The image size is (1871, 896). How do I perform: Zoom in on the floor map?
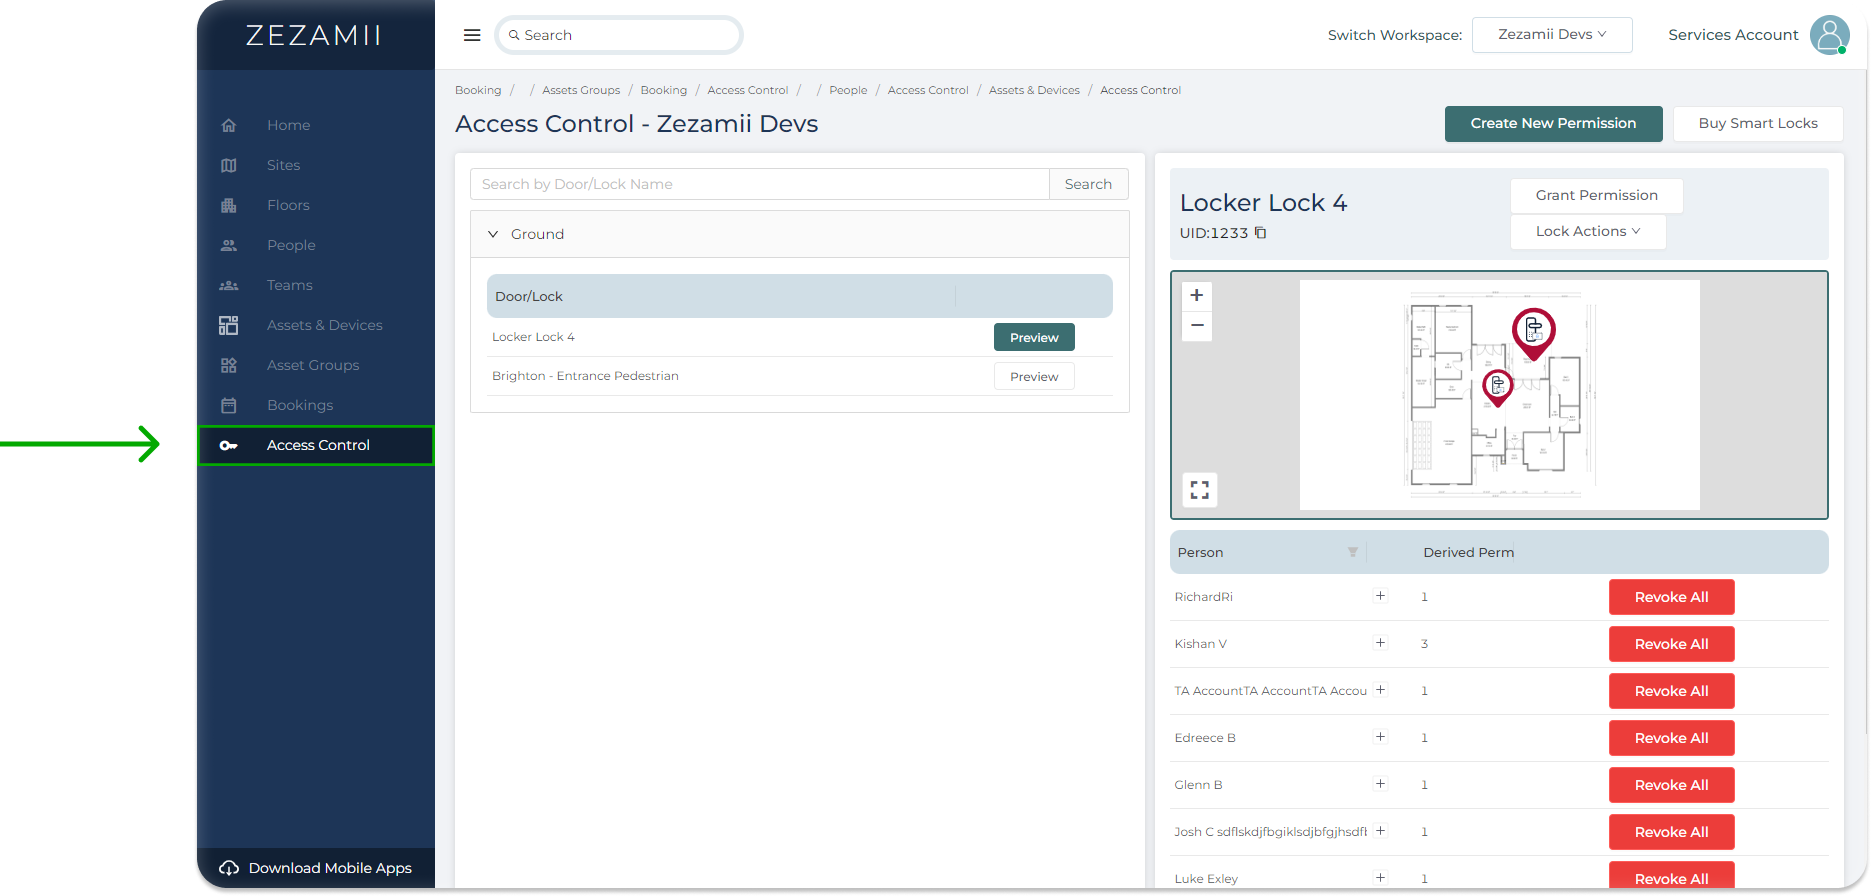coord(1197,295)
